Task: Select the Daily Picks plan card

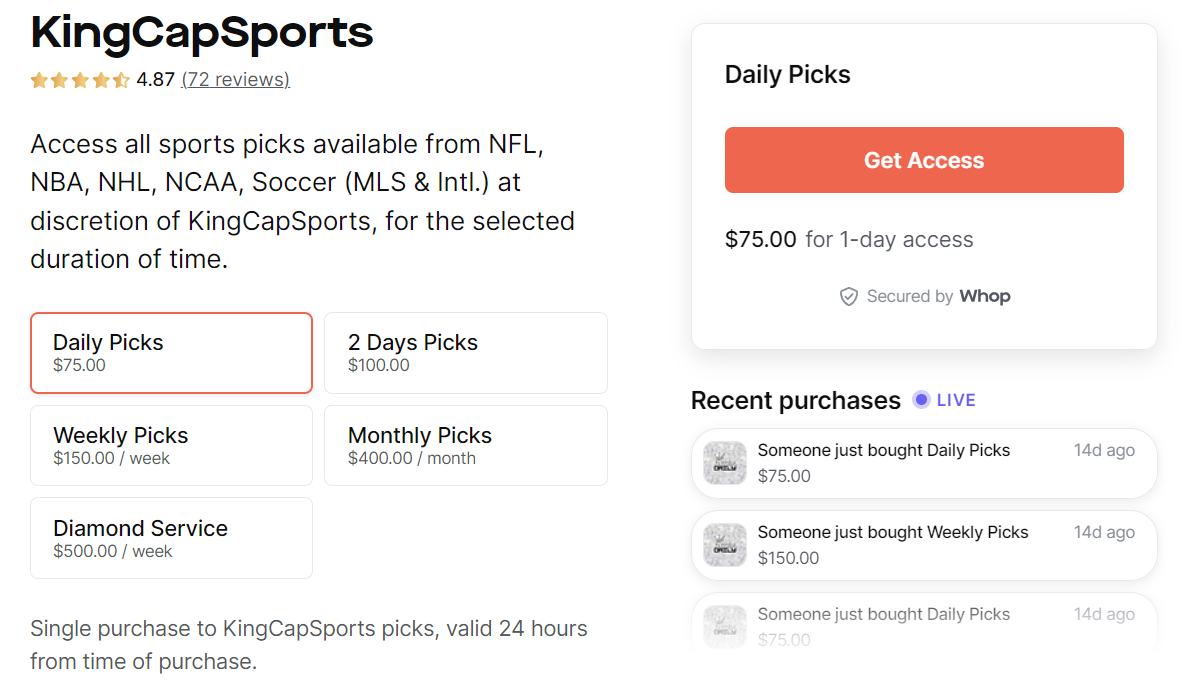Action: [x=171, y=352]
